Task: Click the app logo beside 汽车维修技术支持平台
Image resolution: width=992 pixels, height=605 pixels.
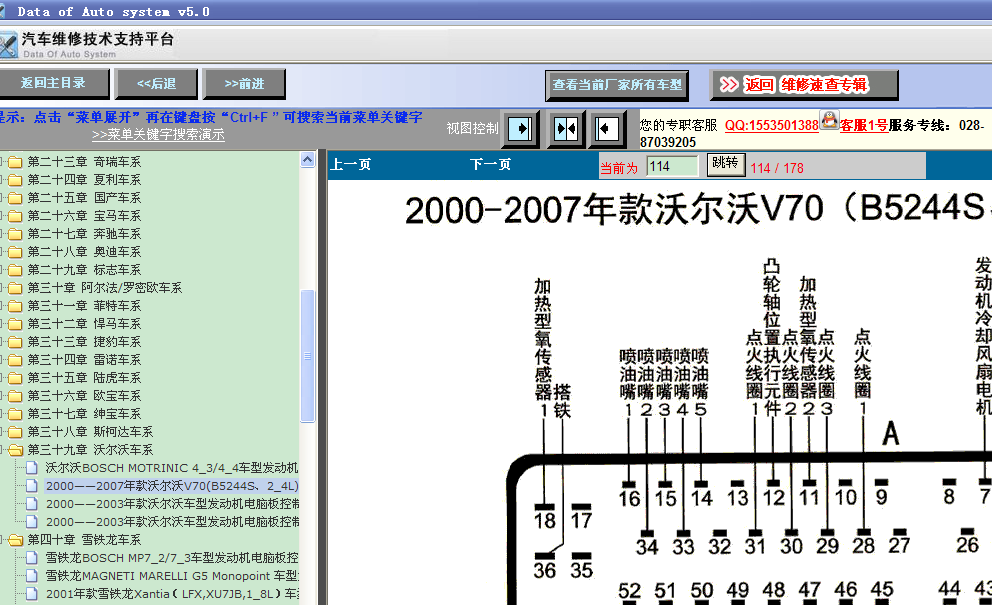Action: (x=8, y=46)
